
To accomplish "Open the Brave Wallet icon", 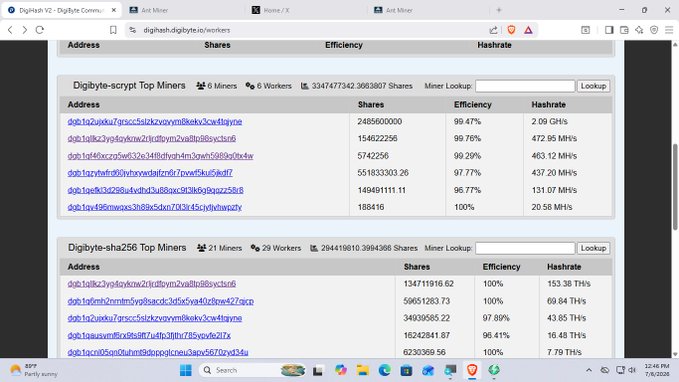I will coord(624,30).
